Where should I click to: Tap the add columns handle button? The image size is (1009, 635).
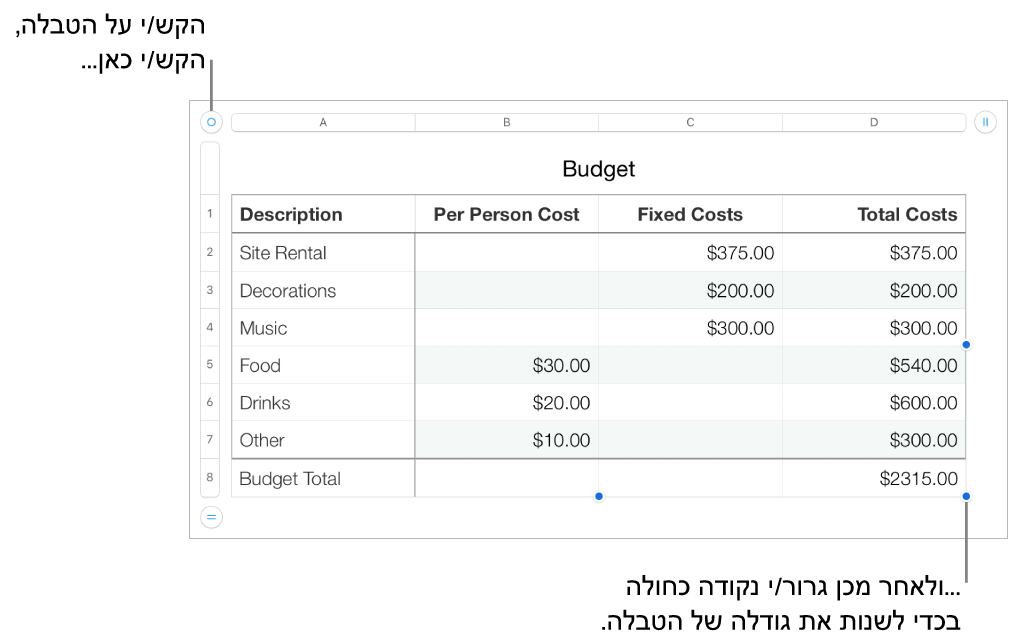(985, 122)
